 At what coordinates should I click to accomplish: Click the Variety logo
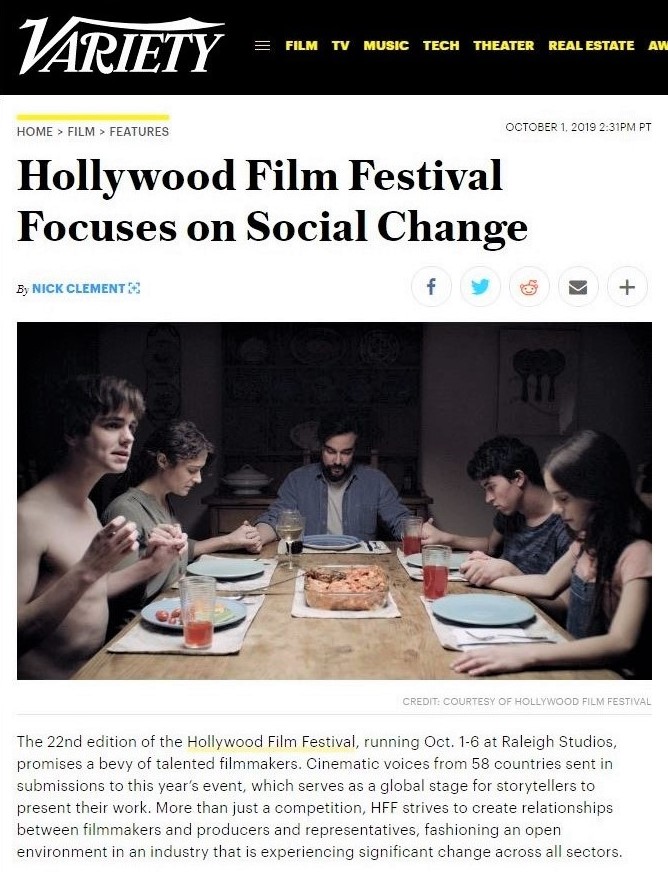click(x=121, y=46)
